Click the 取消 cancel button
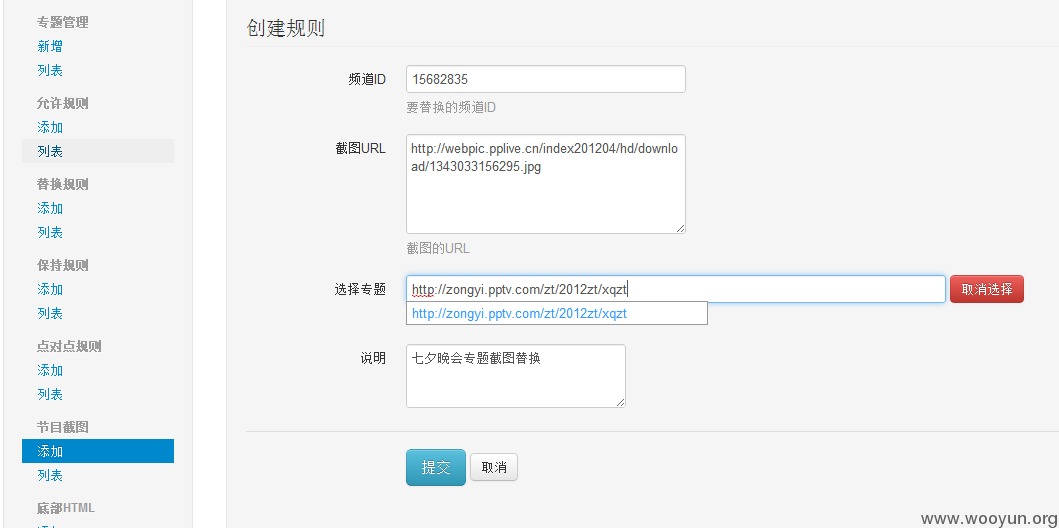Viewport: 1059px width, 528px height. pos(494,467)
